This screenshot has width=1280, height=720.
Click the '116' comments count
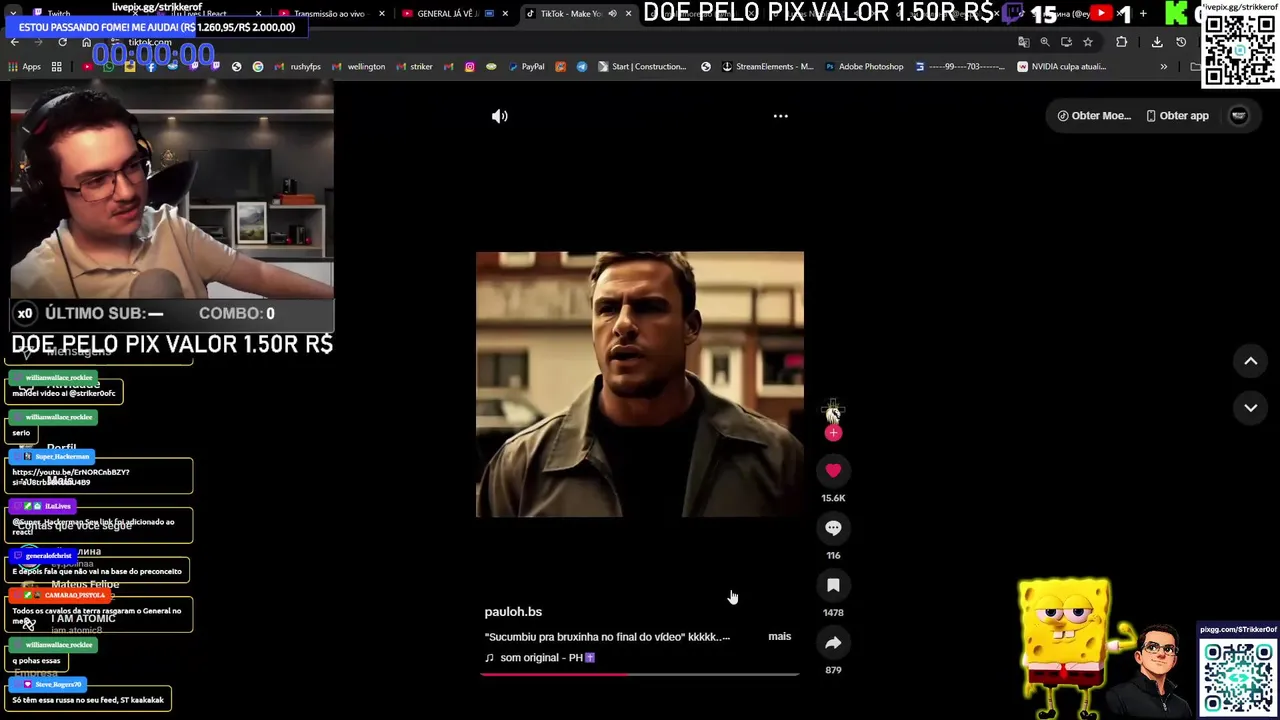833,555
